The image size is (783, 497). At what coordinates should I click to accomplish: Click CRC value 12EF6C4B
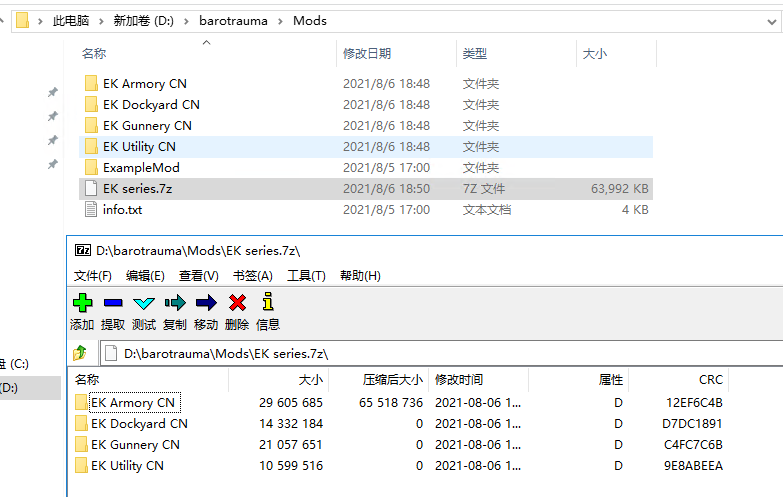(x=694, y=403)
